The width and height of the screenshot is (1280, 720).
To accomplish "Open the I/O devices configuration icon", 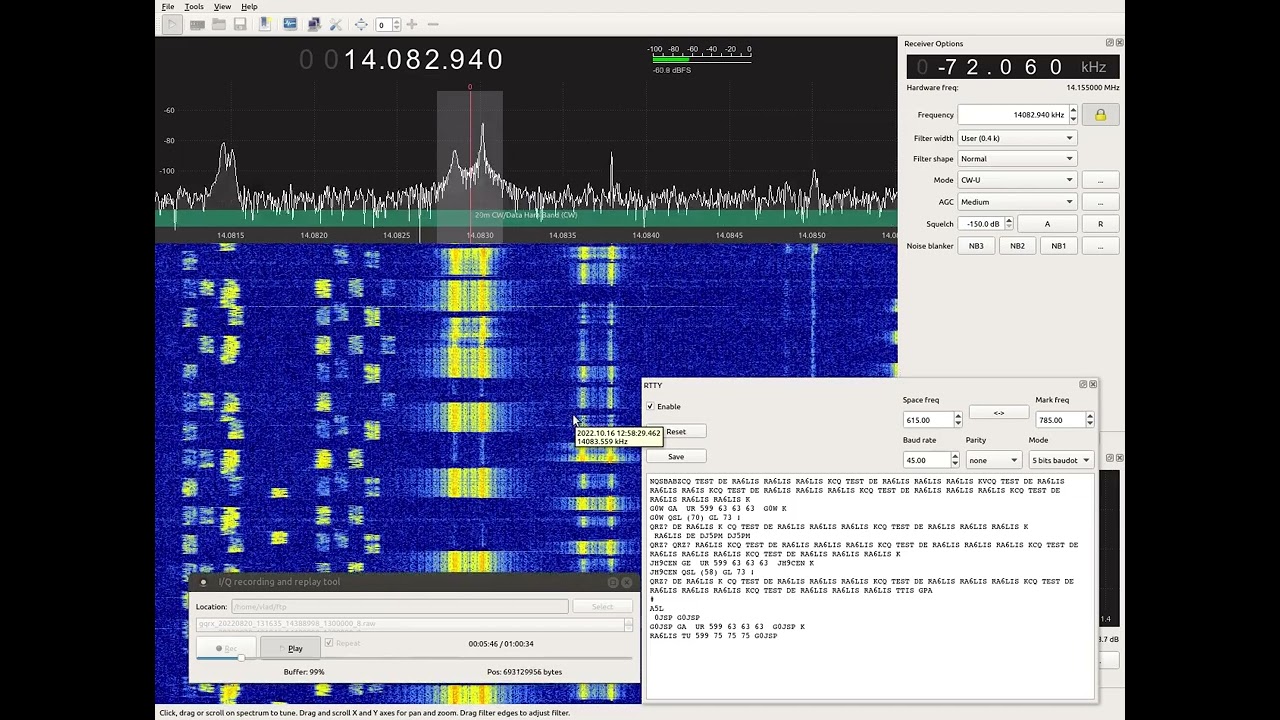I will (197, 24).
